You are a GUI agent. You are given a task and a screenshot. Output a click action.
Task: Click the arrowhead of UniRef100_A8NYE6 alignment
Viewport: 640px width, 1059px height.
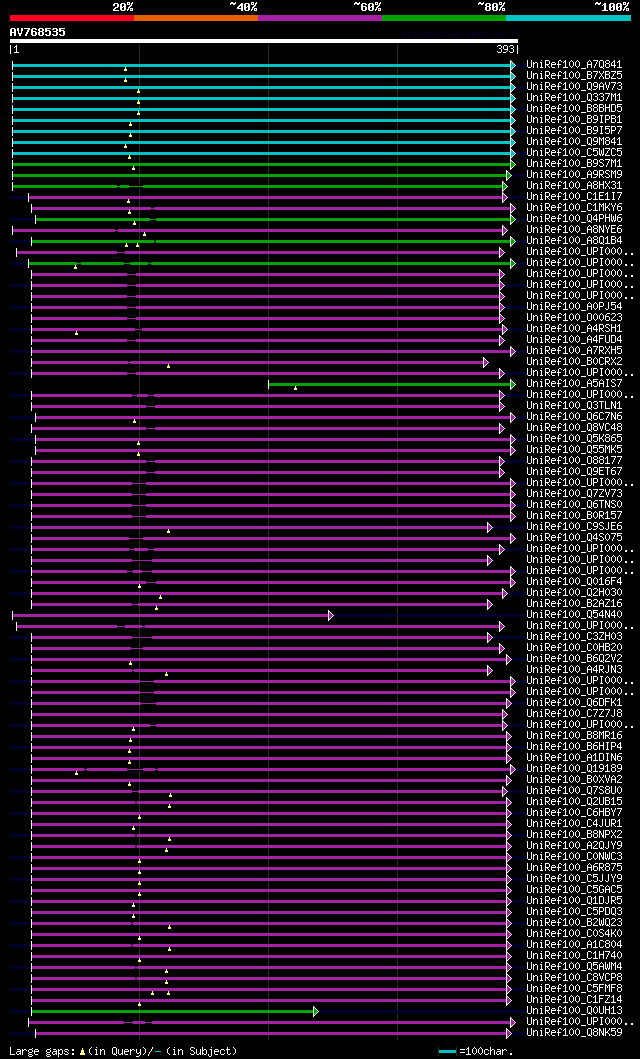pos(504,230)
